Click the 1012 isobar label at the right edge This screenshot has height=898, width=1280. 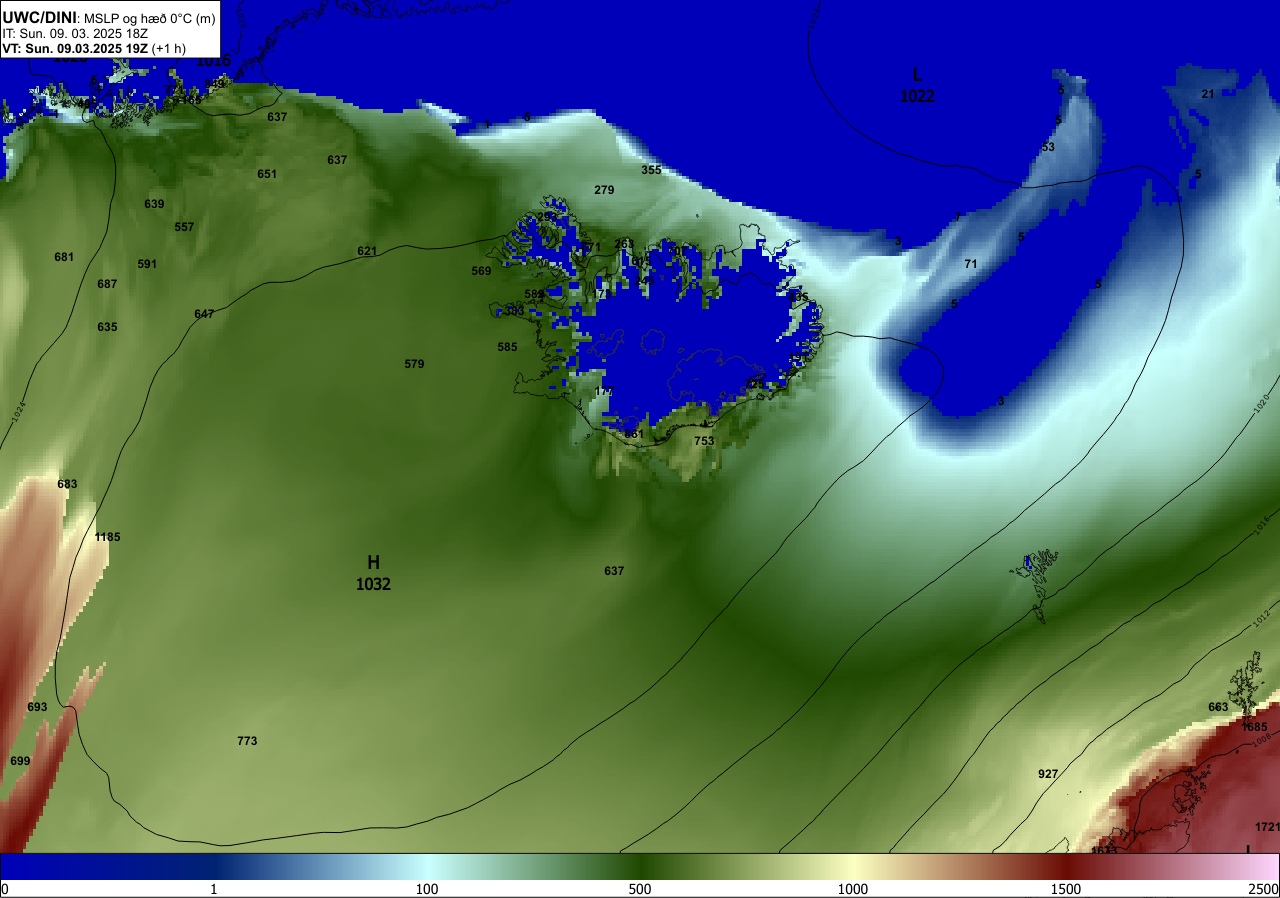[1260, 617]
